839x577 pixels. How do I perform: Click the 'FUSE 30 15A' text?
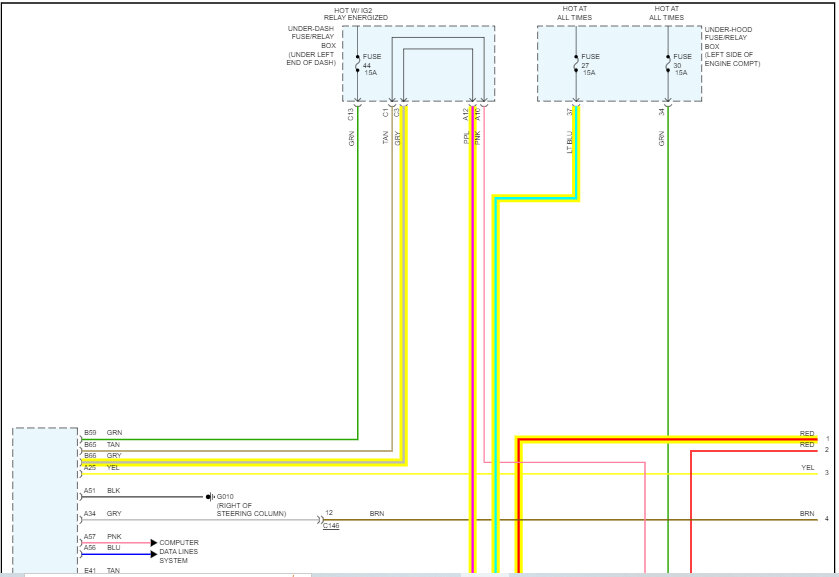tap(682, 64)
